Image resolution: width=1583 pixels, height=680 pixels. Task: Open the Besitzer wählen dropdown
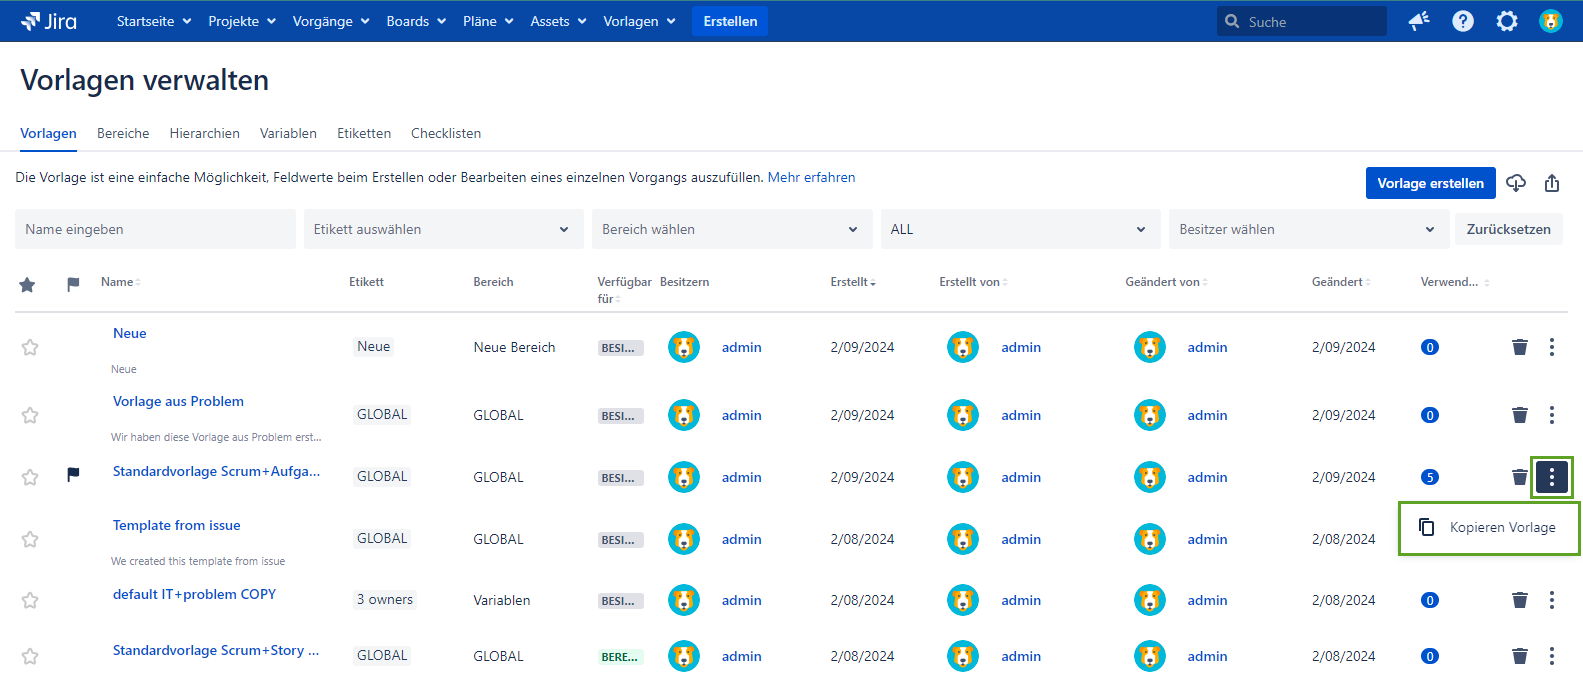pos(1308,229)
